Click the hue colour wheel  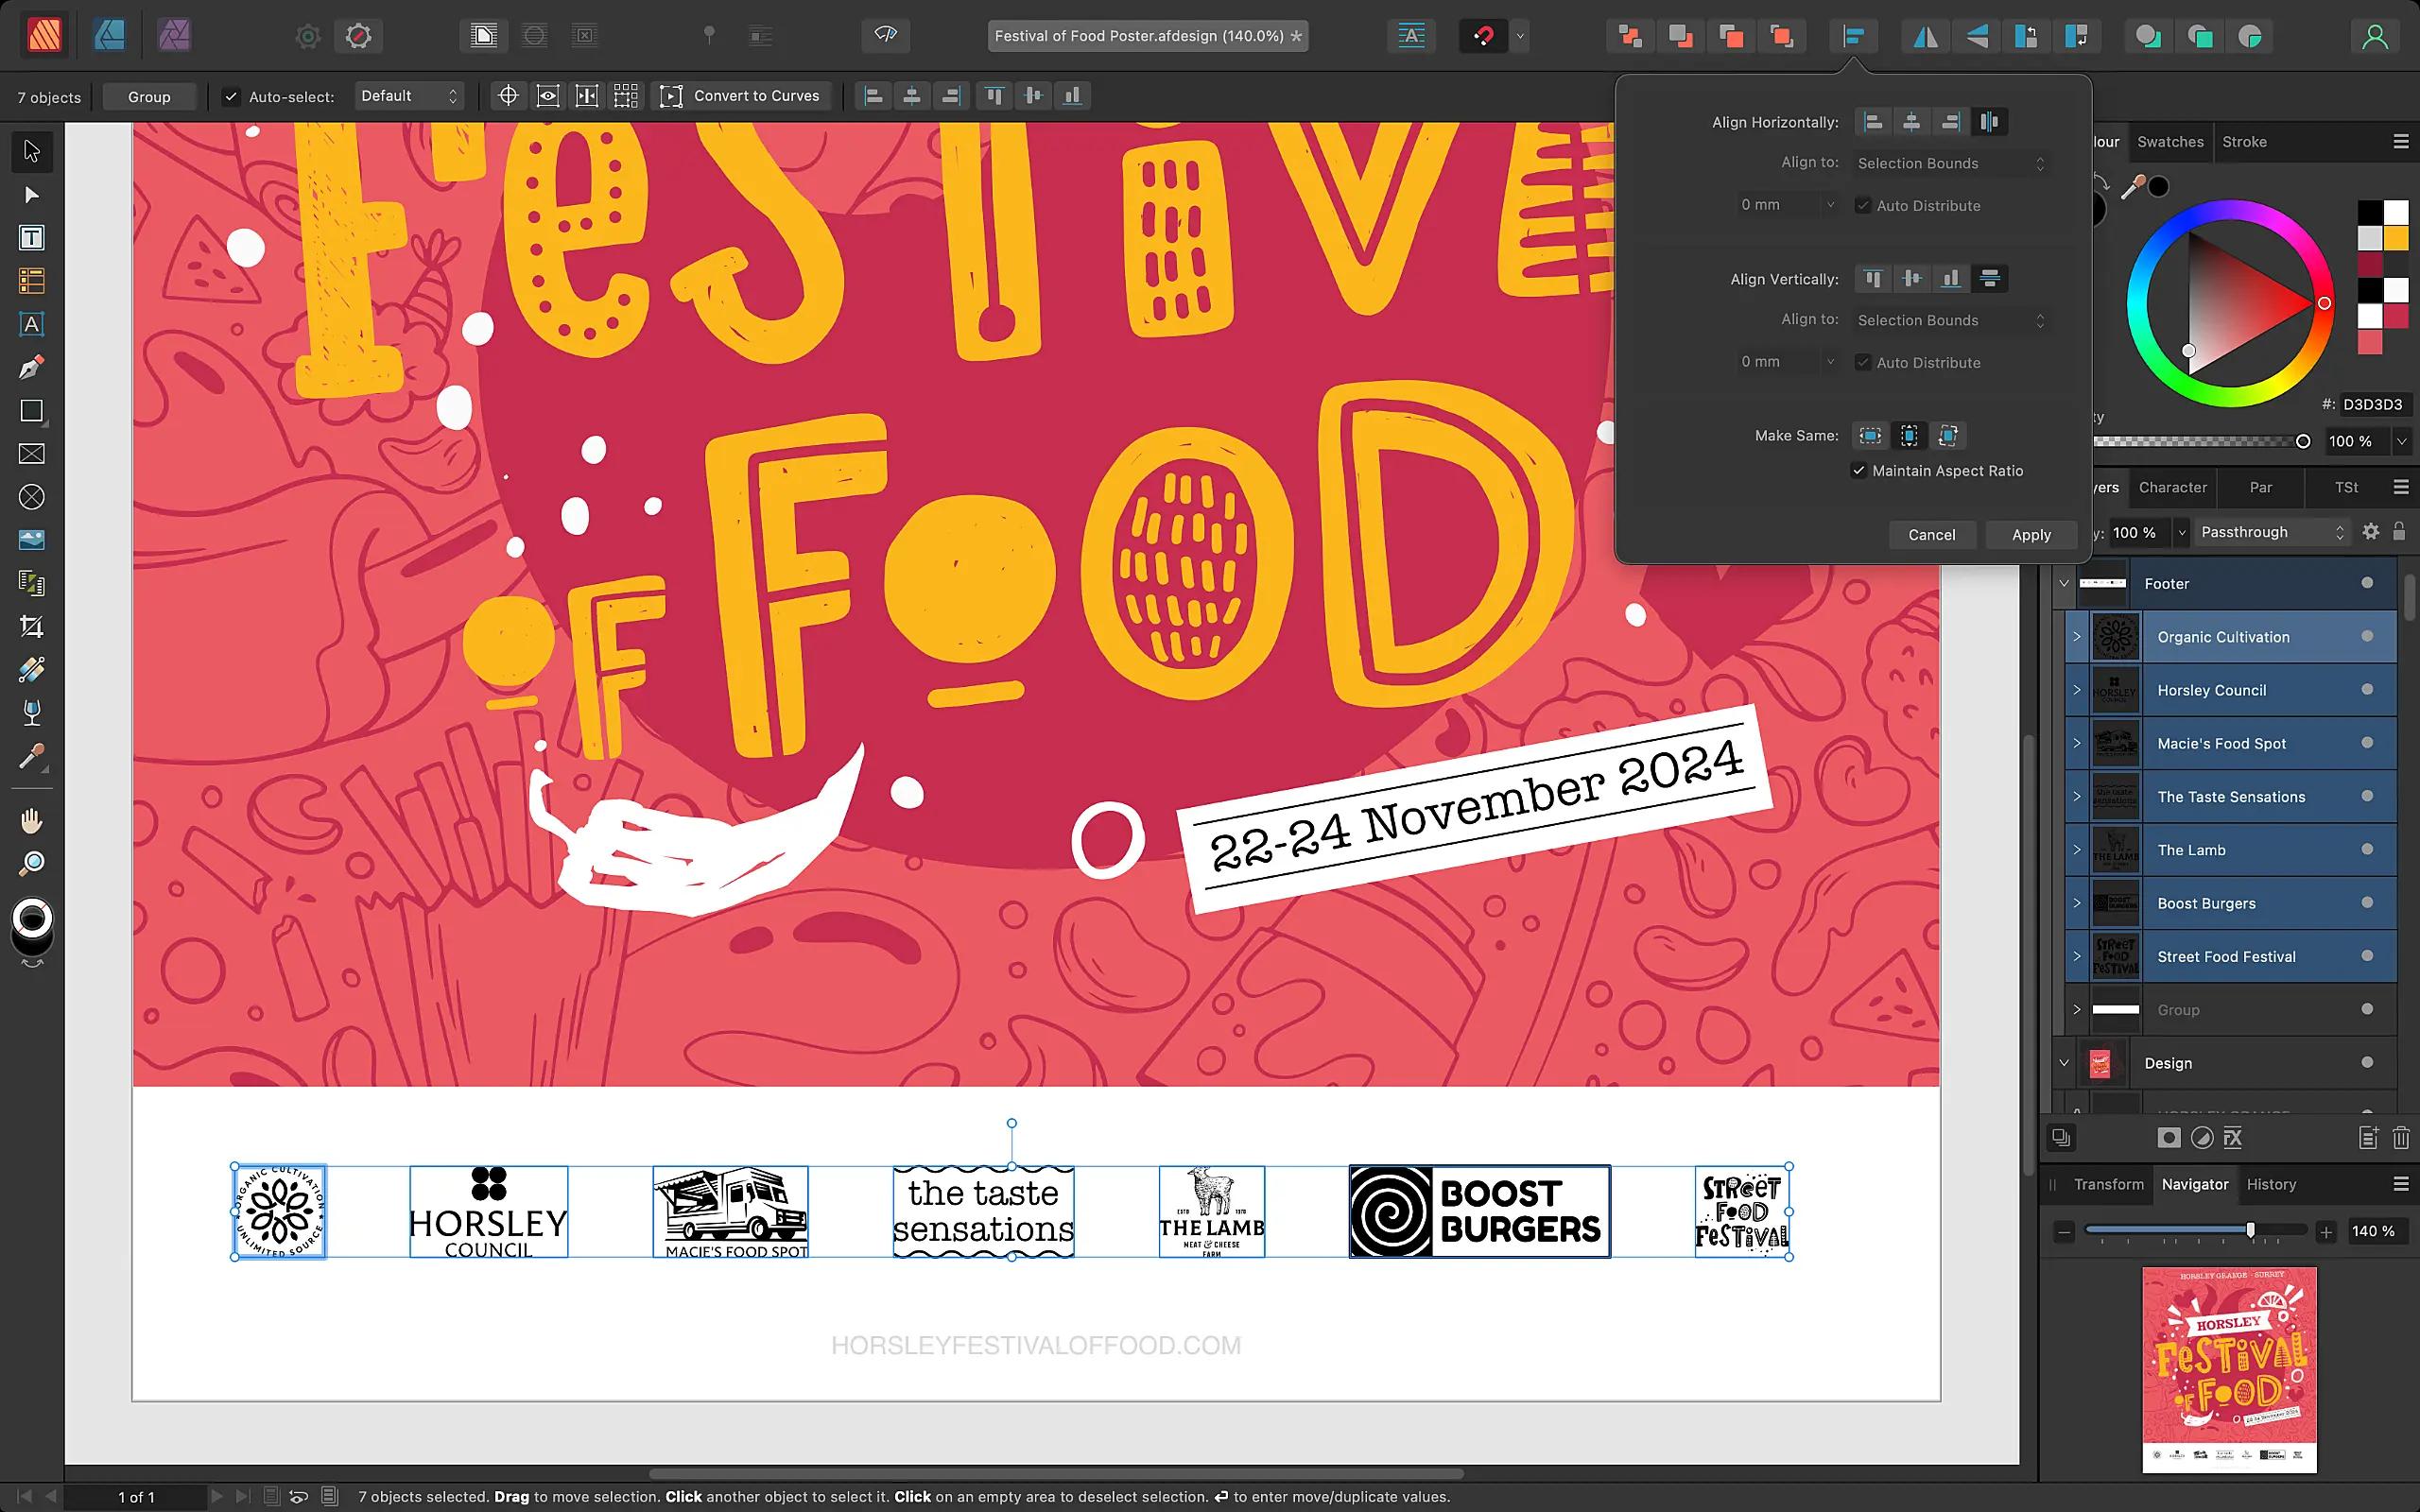(2230, 303)
